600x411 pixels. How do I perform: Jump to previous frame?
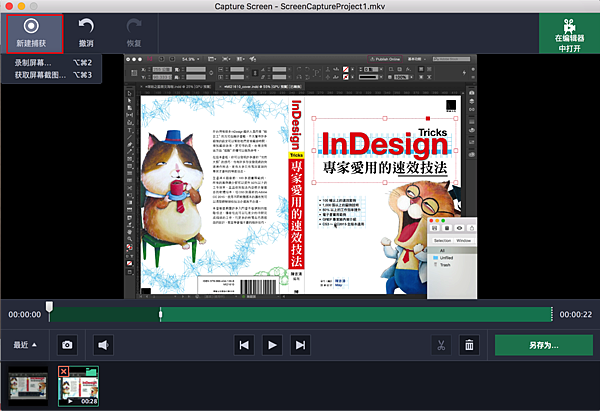point(242,345)
